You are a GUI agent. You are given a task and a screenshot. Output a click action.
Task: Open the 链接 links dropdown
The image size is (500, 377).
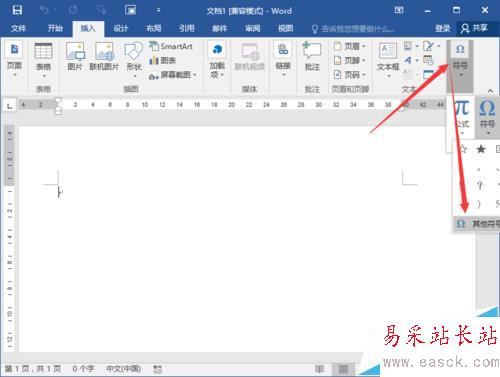[283, 60]
